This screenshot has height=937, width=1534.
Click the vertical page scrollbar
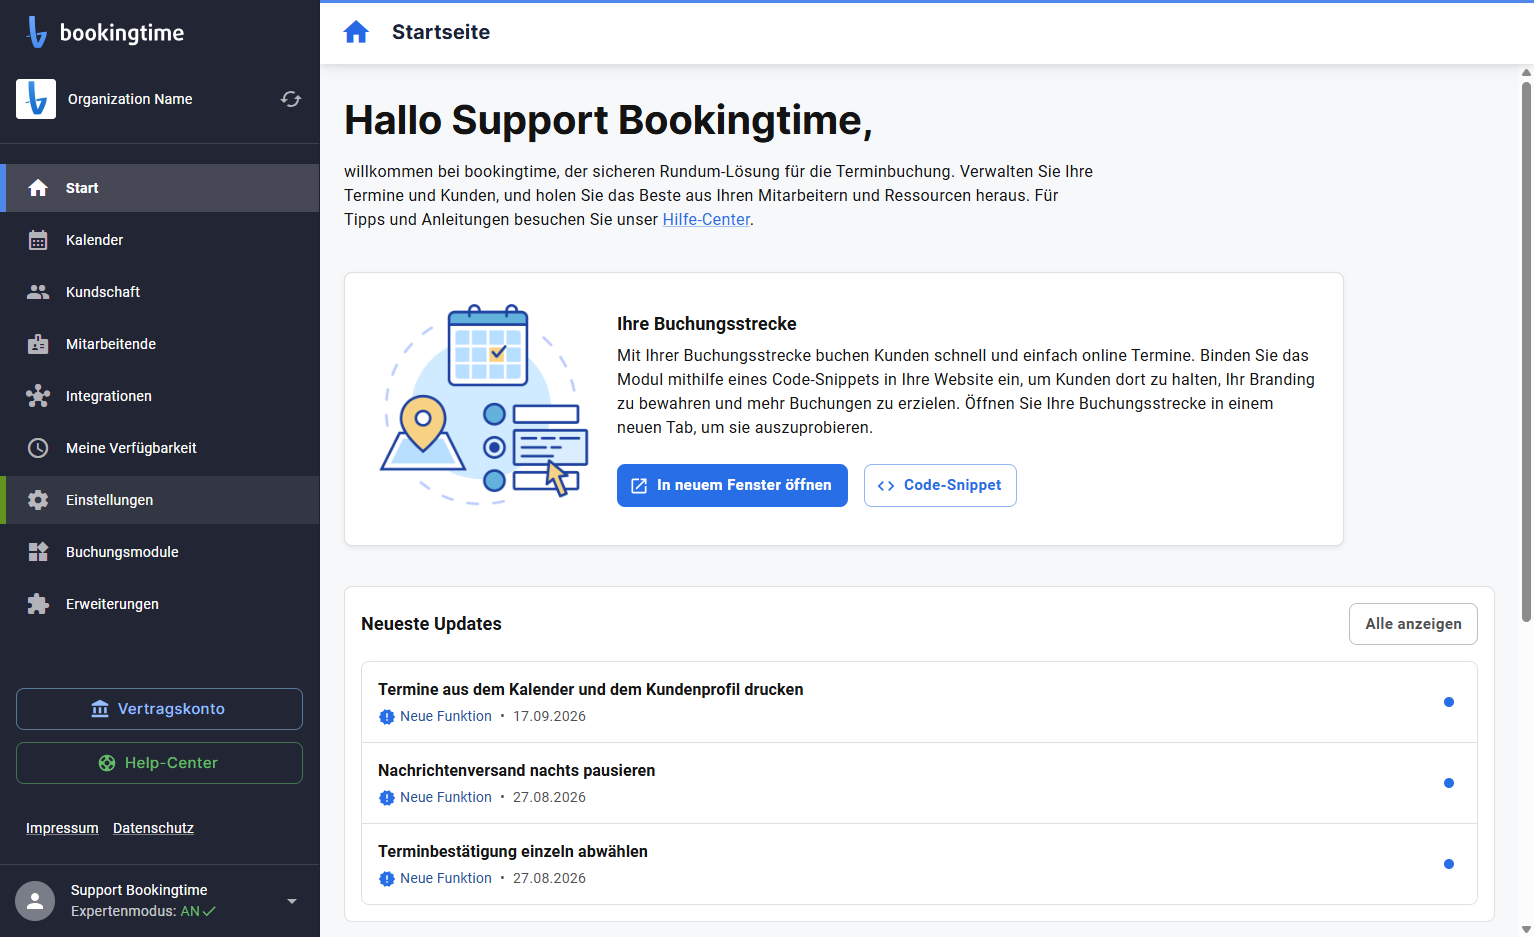[1526, 352]
